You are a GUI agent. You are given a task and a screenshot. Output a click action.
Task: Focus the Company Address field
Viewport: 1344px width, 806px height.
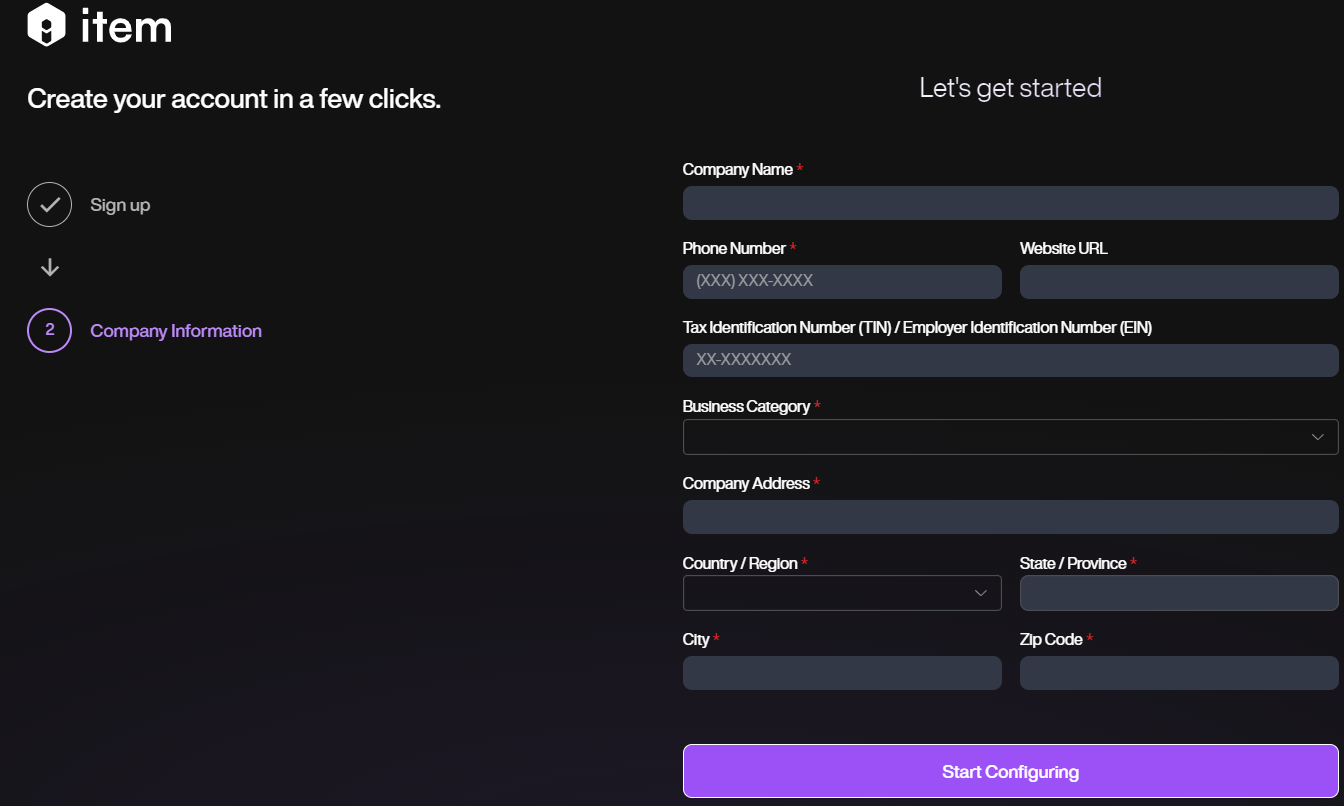pyautogui.click(x=1010, y=517)
